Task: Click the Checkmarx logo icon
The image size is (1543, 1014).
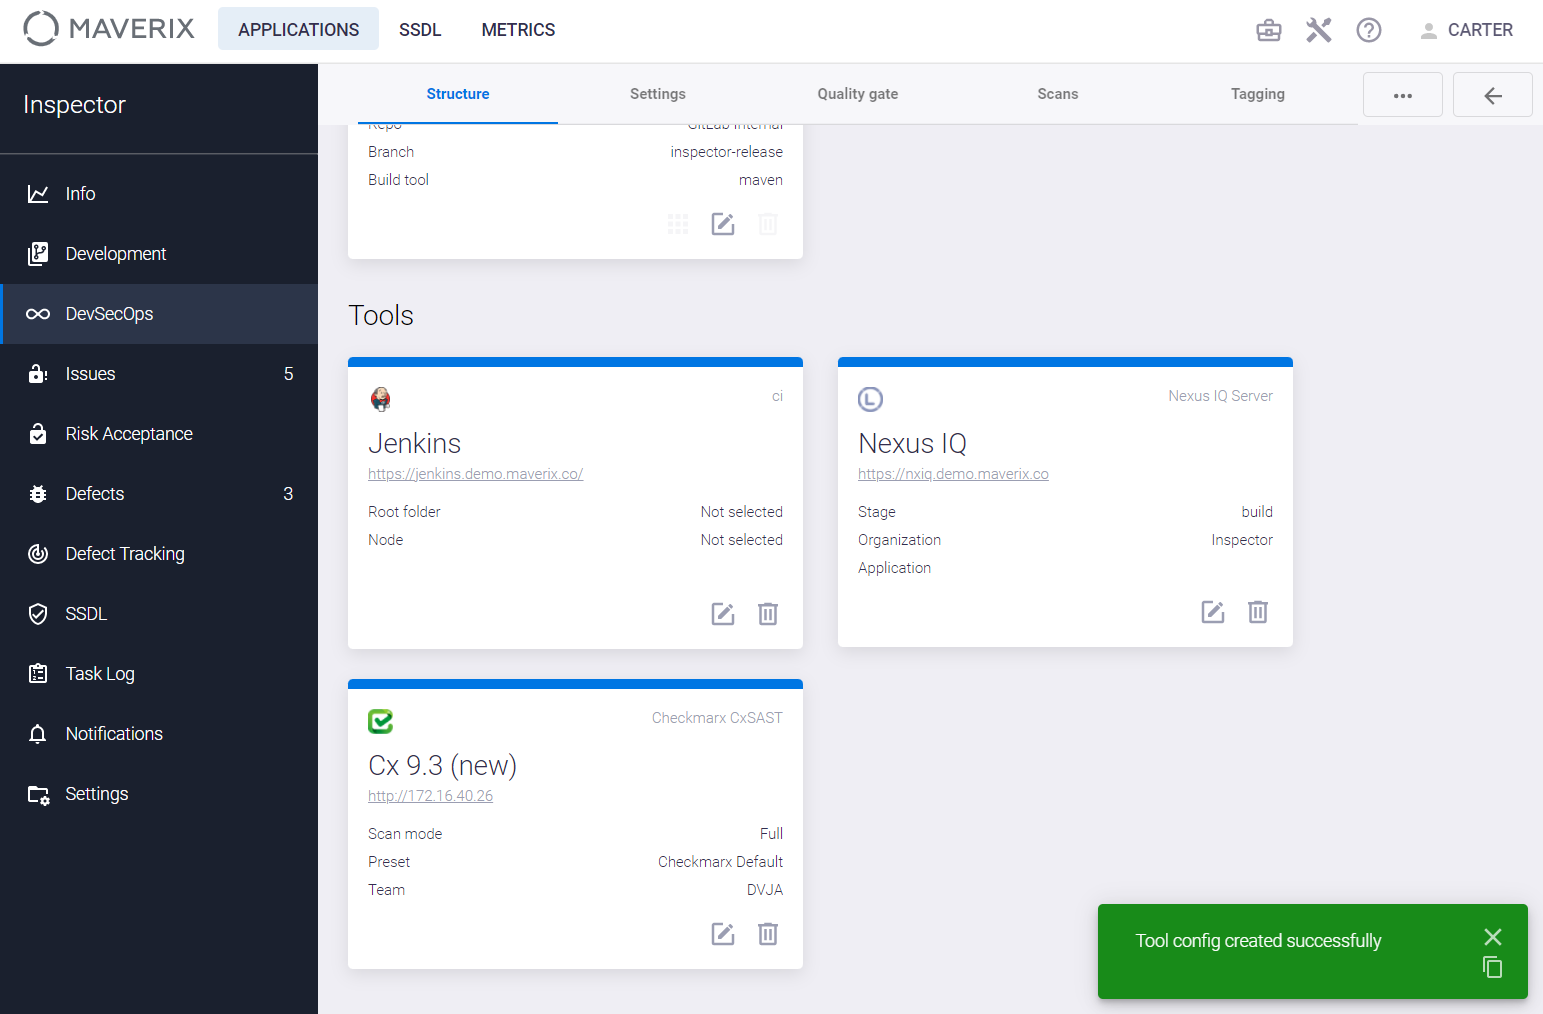Action: click(x=381, y=721)
